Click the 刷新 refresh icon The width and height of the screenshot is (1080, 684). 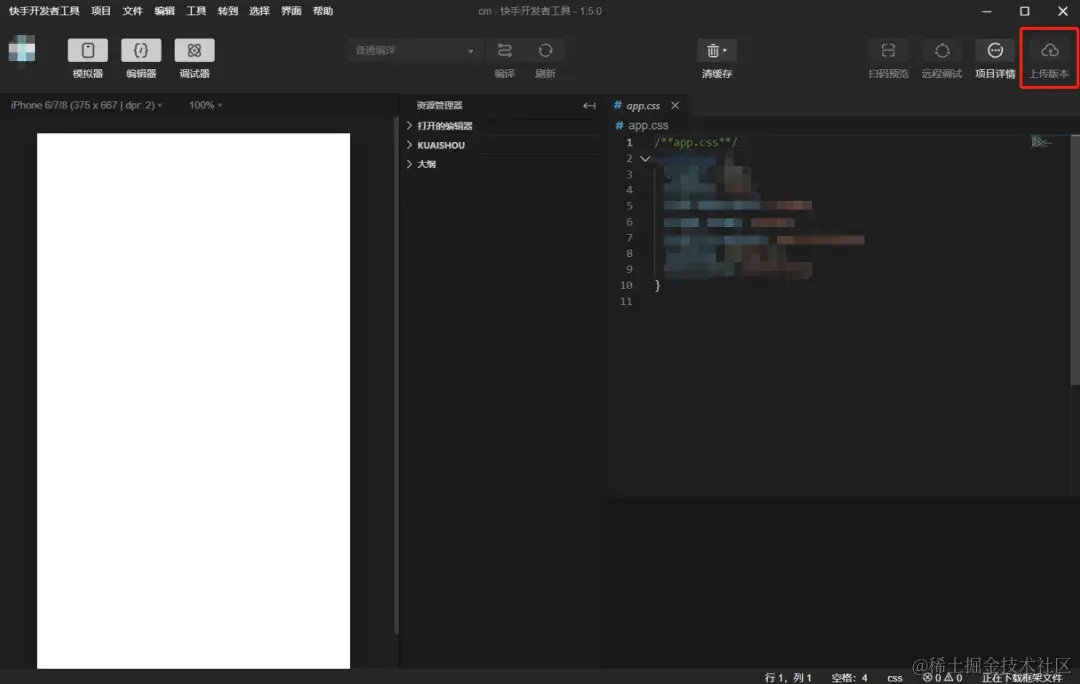pos(545,50)
